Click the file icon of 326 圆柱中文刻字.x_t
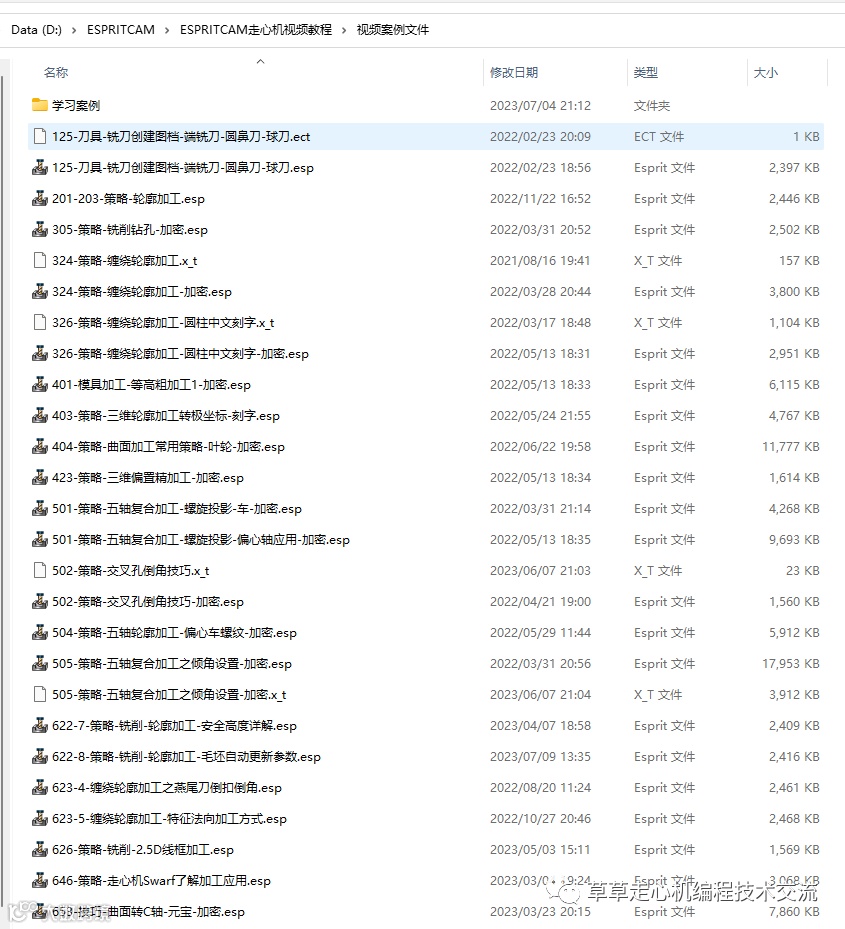This screenshot has width=845, height=929. [x=40, y=322]
